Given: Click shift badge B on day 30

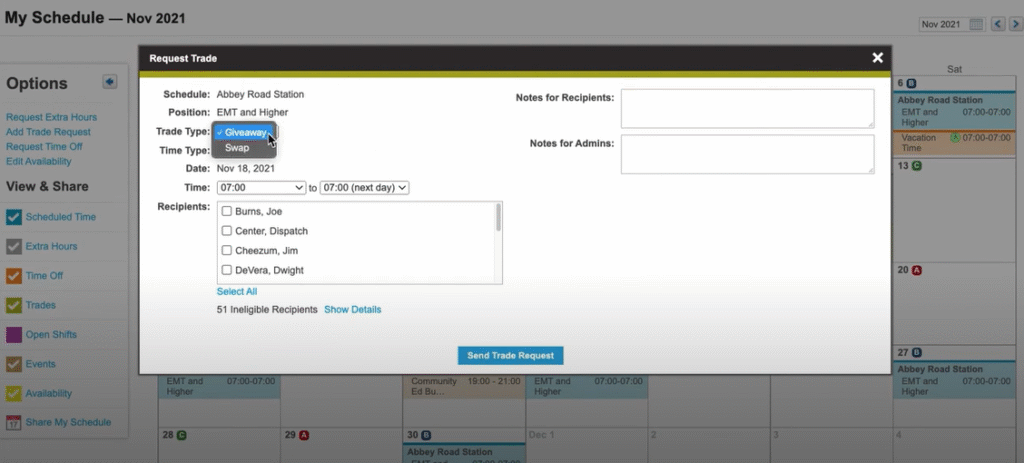Looking at the screenshot, I should [x=426, y=435].
